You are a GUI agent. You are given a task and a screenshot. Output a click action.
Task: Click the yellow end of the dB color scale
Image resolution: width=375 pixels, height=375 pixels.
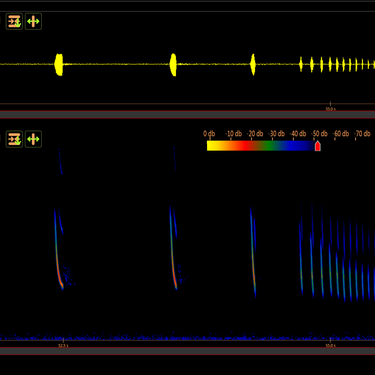coord(213,146)
